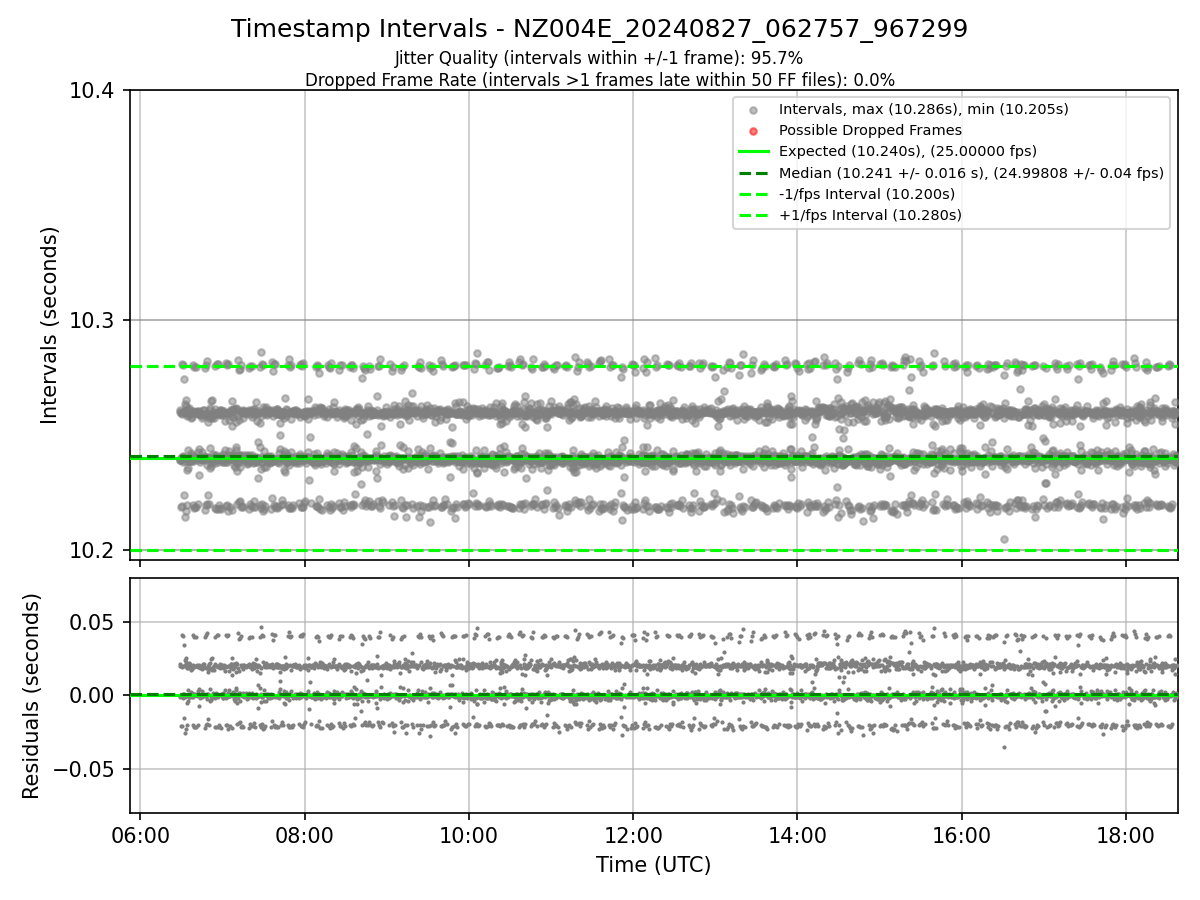Click the solid green line sample for Expected

coord(754,152)
